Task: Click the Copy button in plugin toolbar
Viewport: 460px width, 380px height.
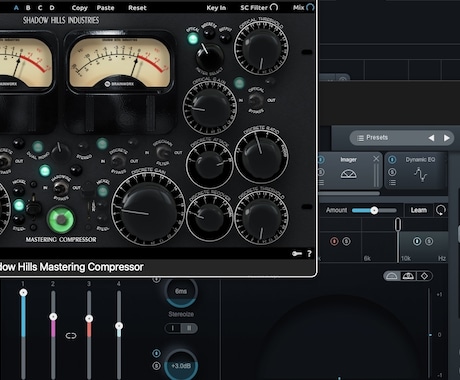Action: tap(79, 8)
